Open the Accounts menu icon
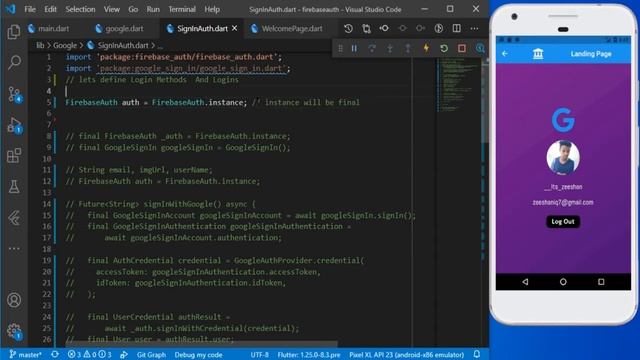Image resolution: width=640 pixels, height=360 pixels. coord(14,300)
